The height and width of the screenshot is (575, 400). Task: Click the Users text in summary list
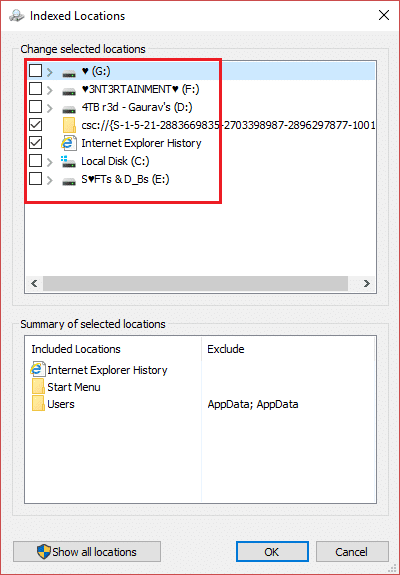61,404
